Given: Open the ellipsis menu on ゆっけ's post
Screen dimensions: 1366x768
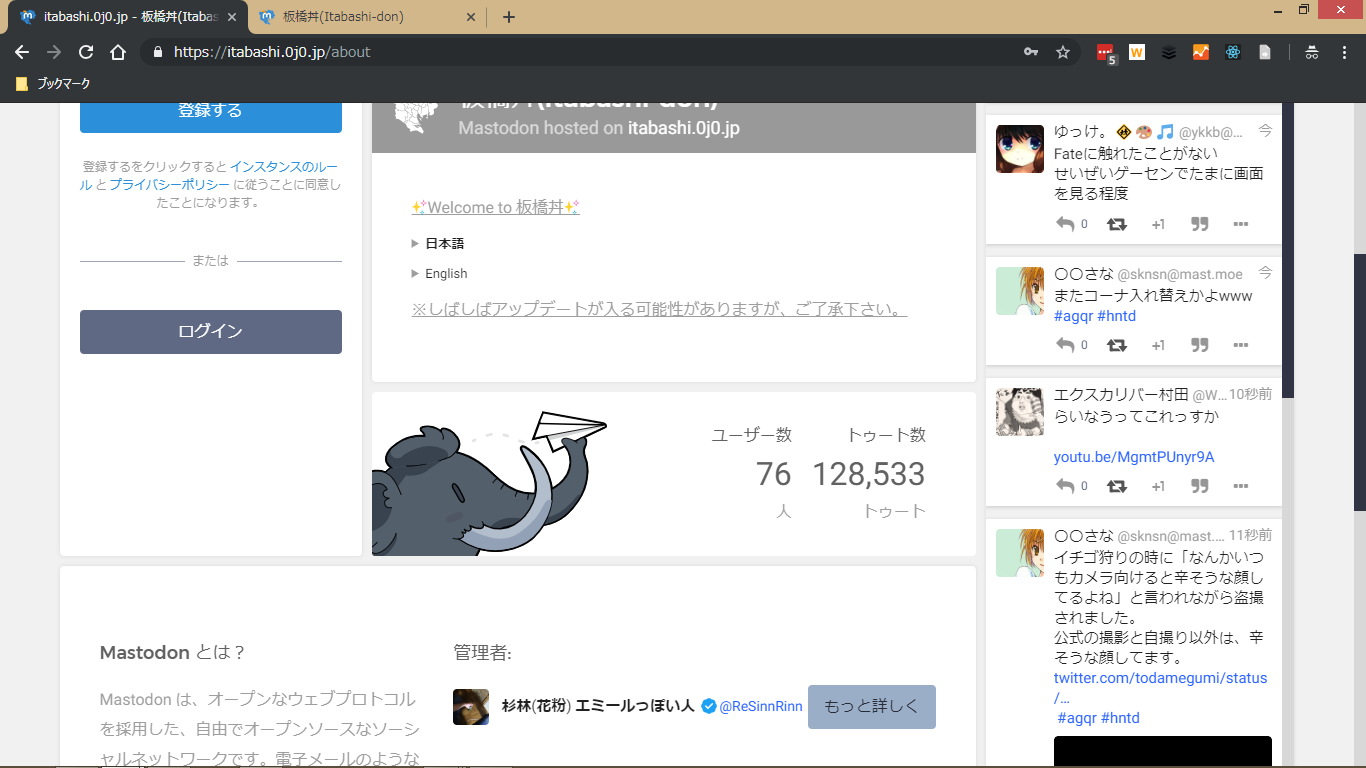Looking at the screenshot, I should pyautogui.click(x=1241, y=224).
